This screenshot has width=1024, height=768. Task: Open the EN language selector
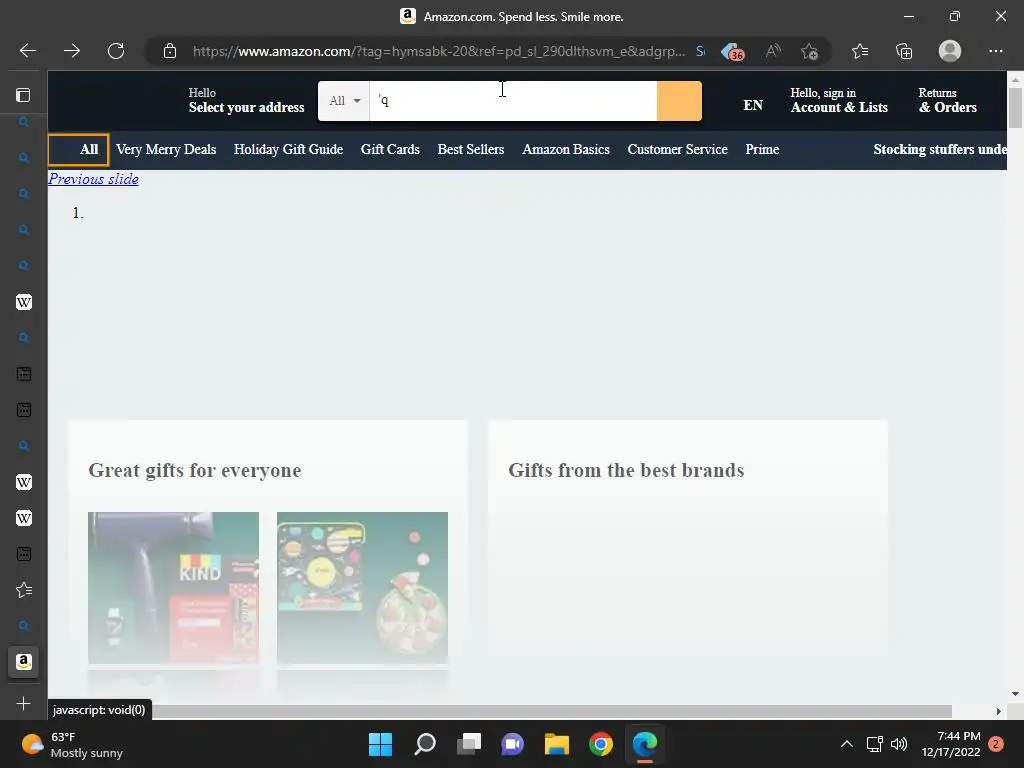click(753, 105)
